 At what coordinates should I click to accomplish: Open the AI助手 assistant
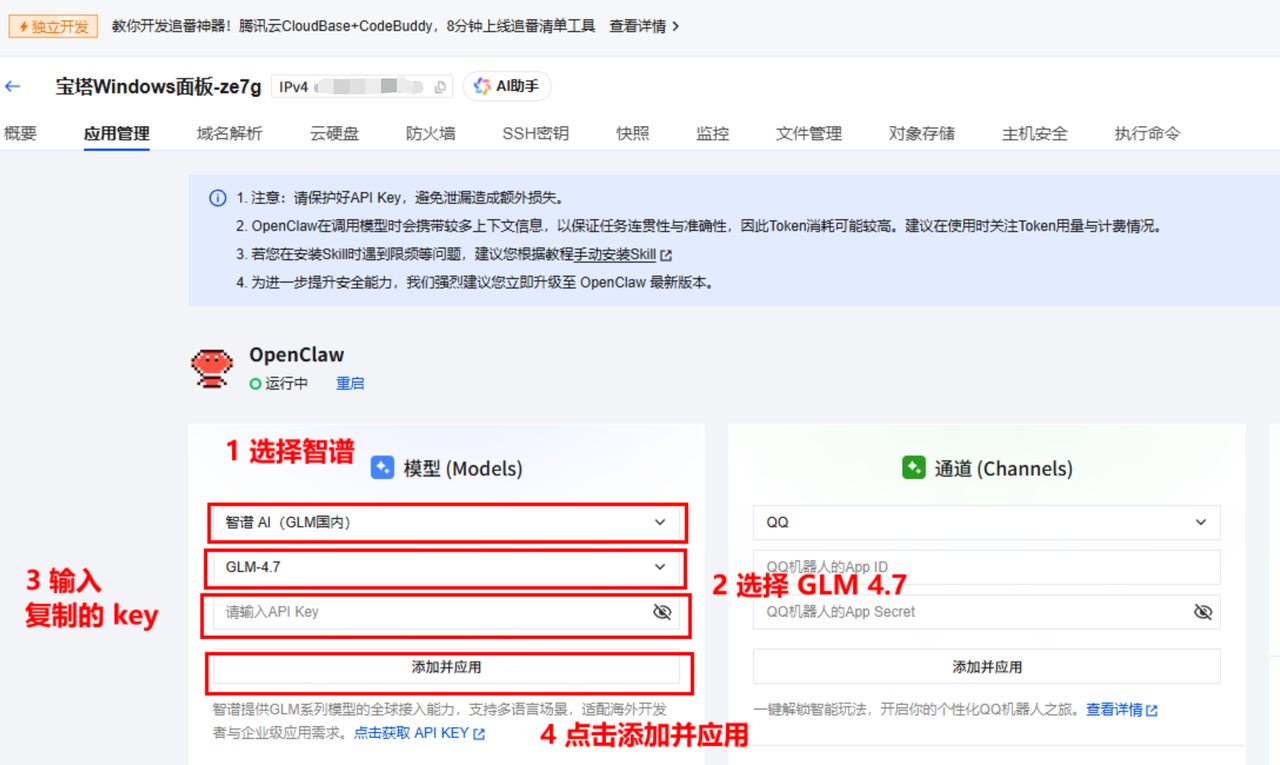tap(507, 87)
